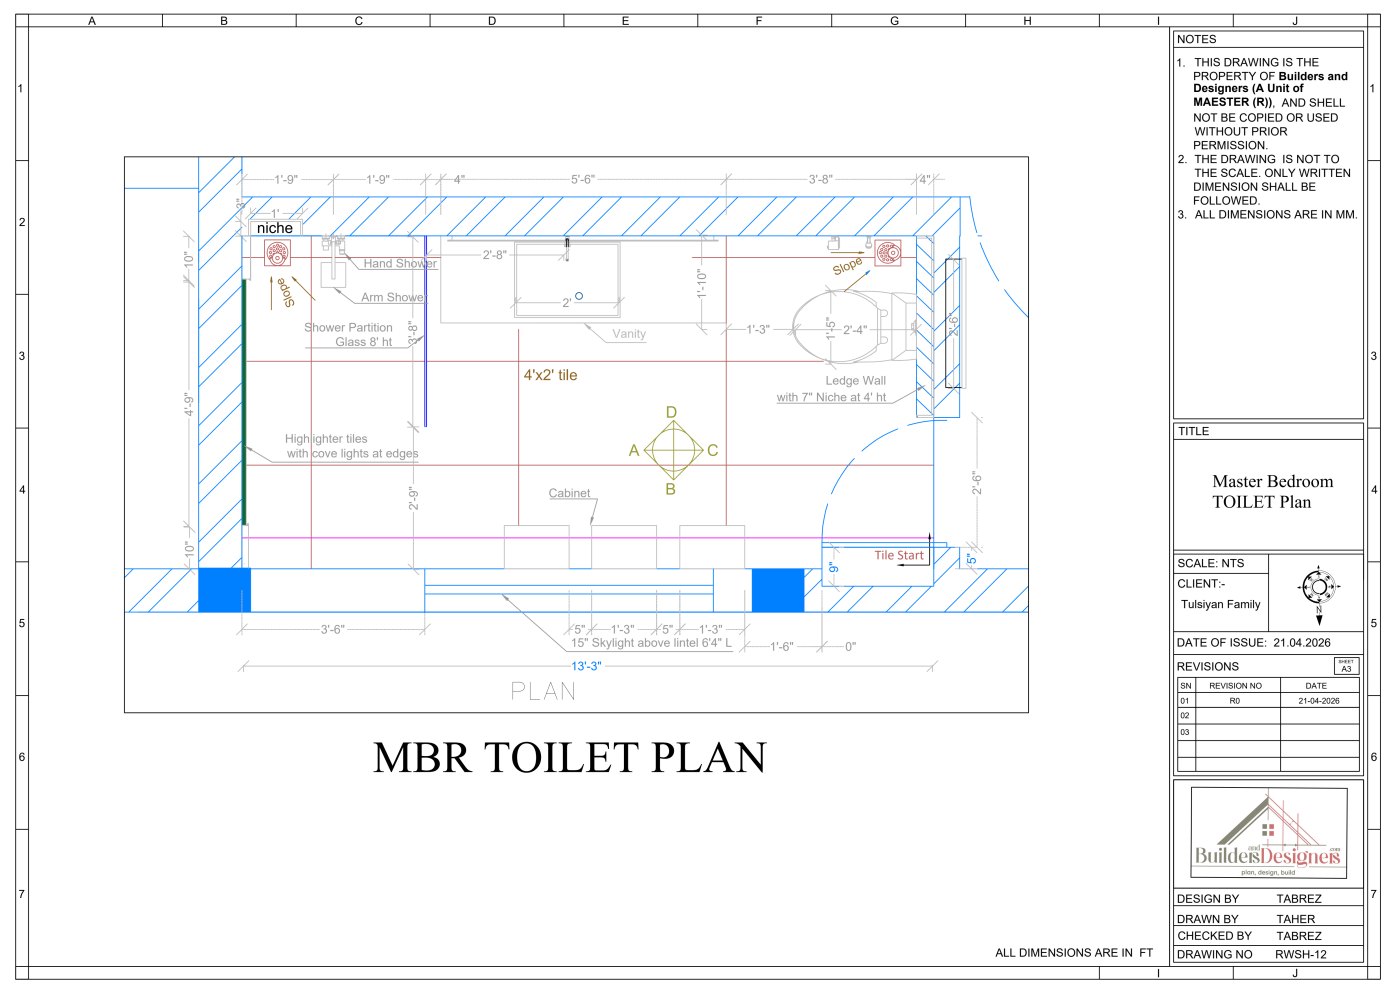
Task: Click the '21-04-2026' revision date cell
Action: [1319, 701]
